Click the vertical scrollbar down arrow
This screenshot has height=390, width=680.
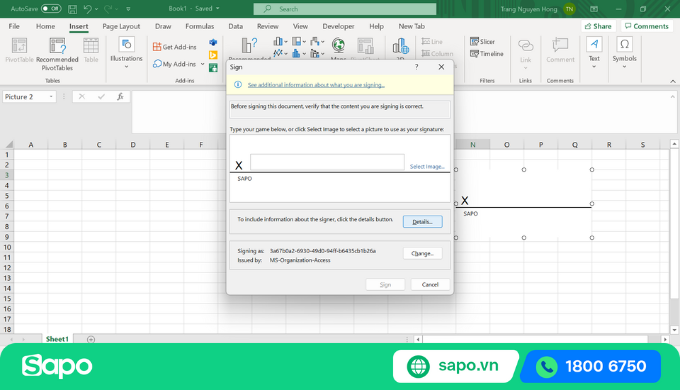pos(674,330)
